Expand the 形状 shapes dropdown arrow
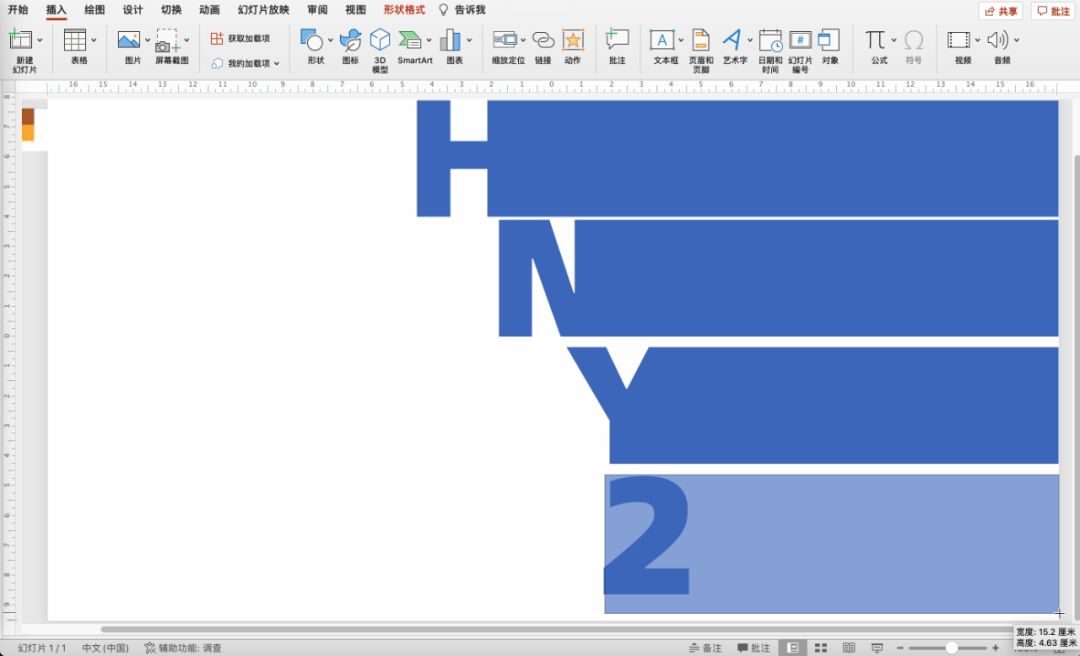 (x=330, y=40)
